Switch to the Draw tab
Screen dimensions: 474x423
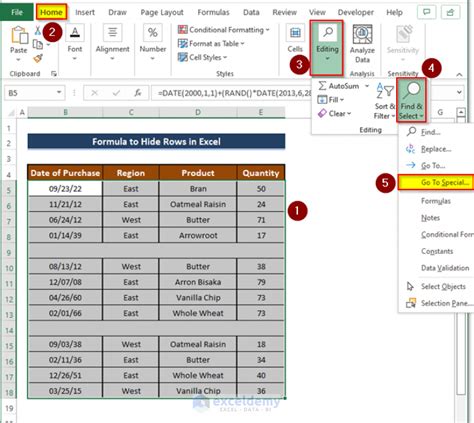pyautogui.click(x=117, y=12)
